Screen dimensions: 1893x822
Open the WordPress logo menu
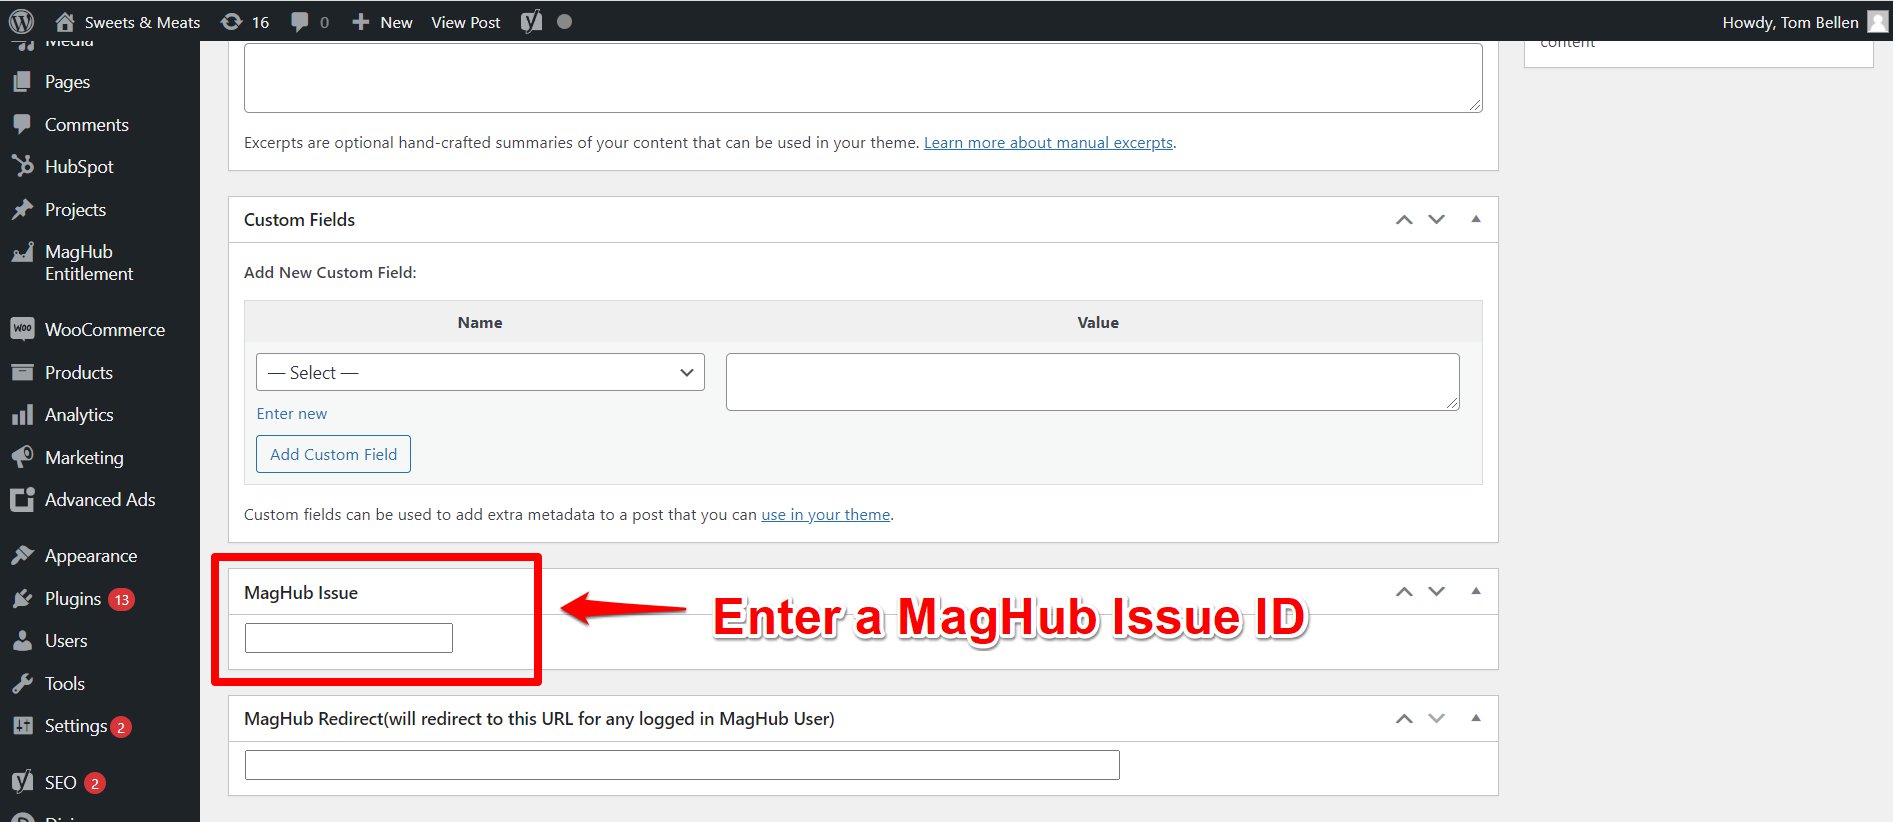click(x=21, y=21)
